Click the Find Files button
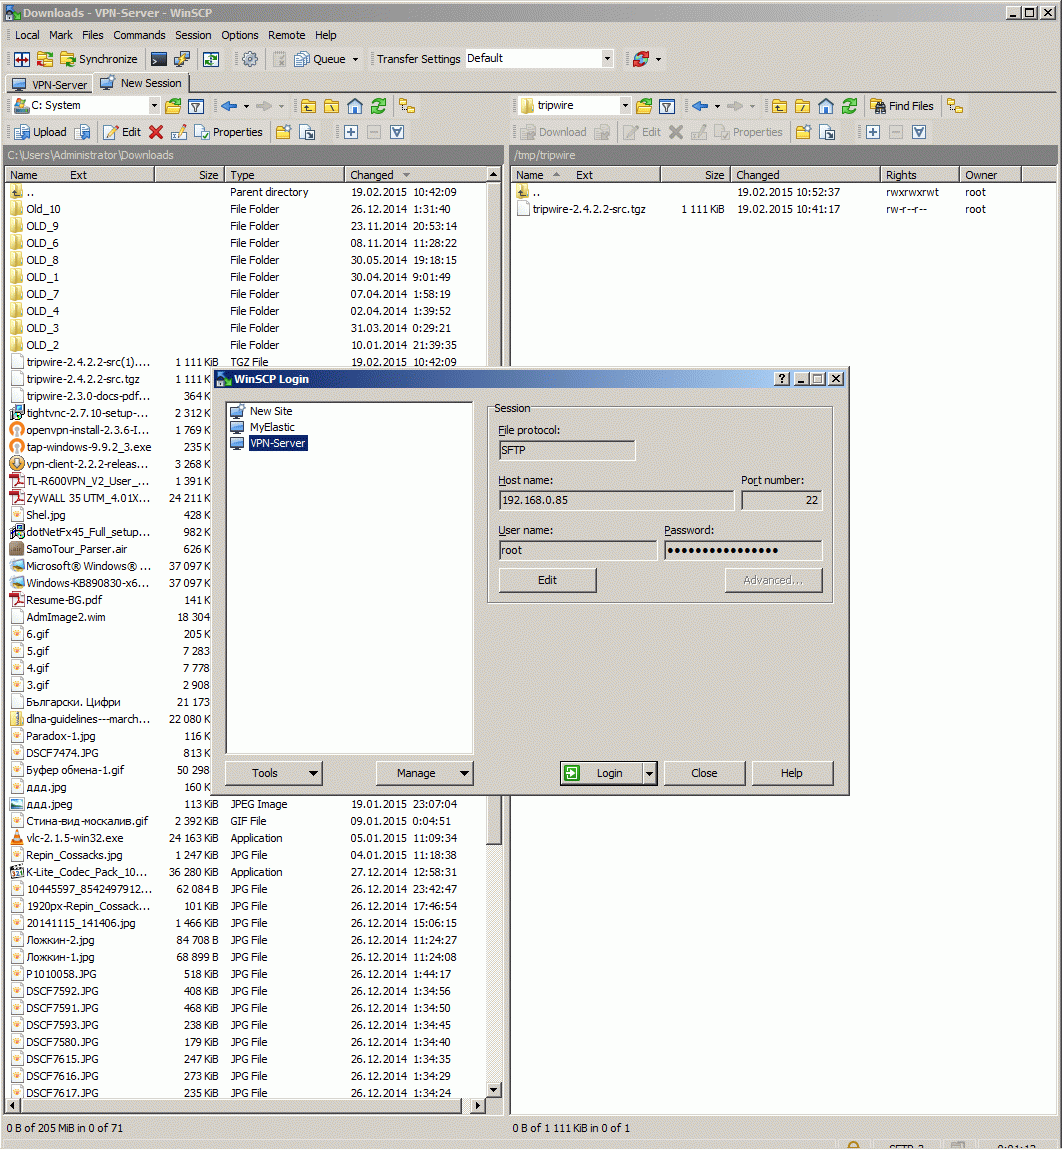This screenshot has width=1062, height=1150. 901,106
